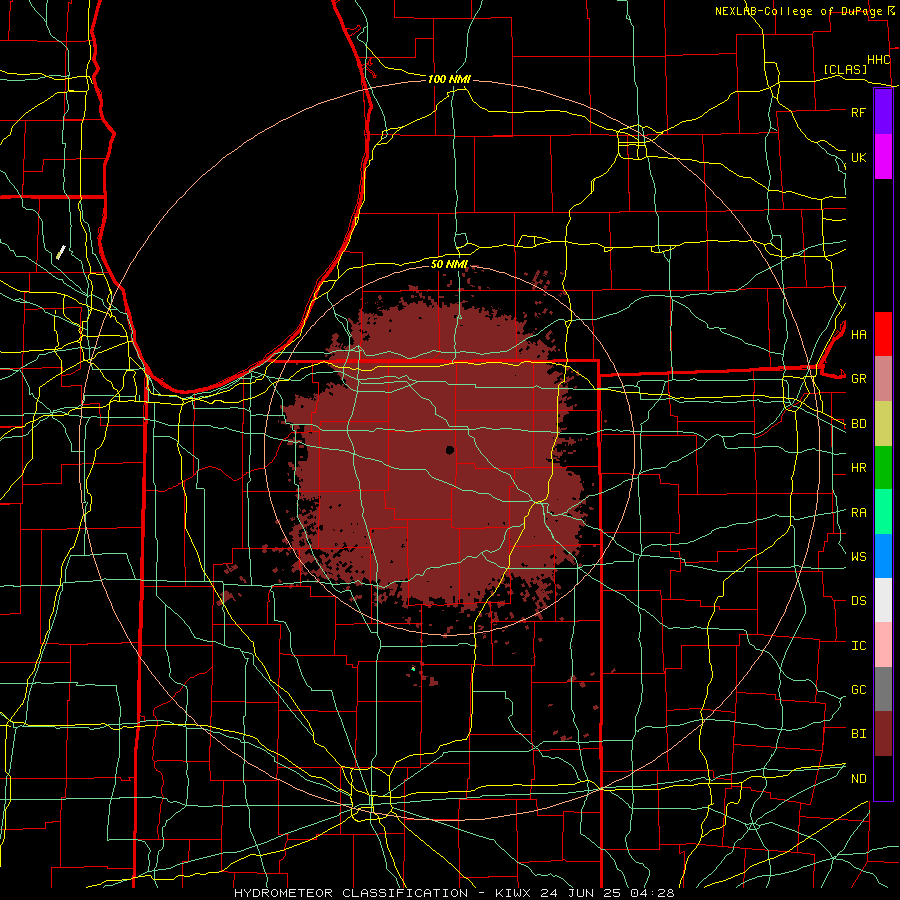Viewport: 900px width, 900px height.
Task: Click the DS legend label
Action: click(858, 601)
